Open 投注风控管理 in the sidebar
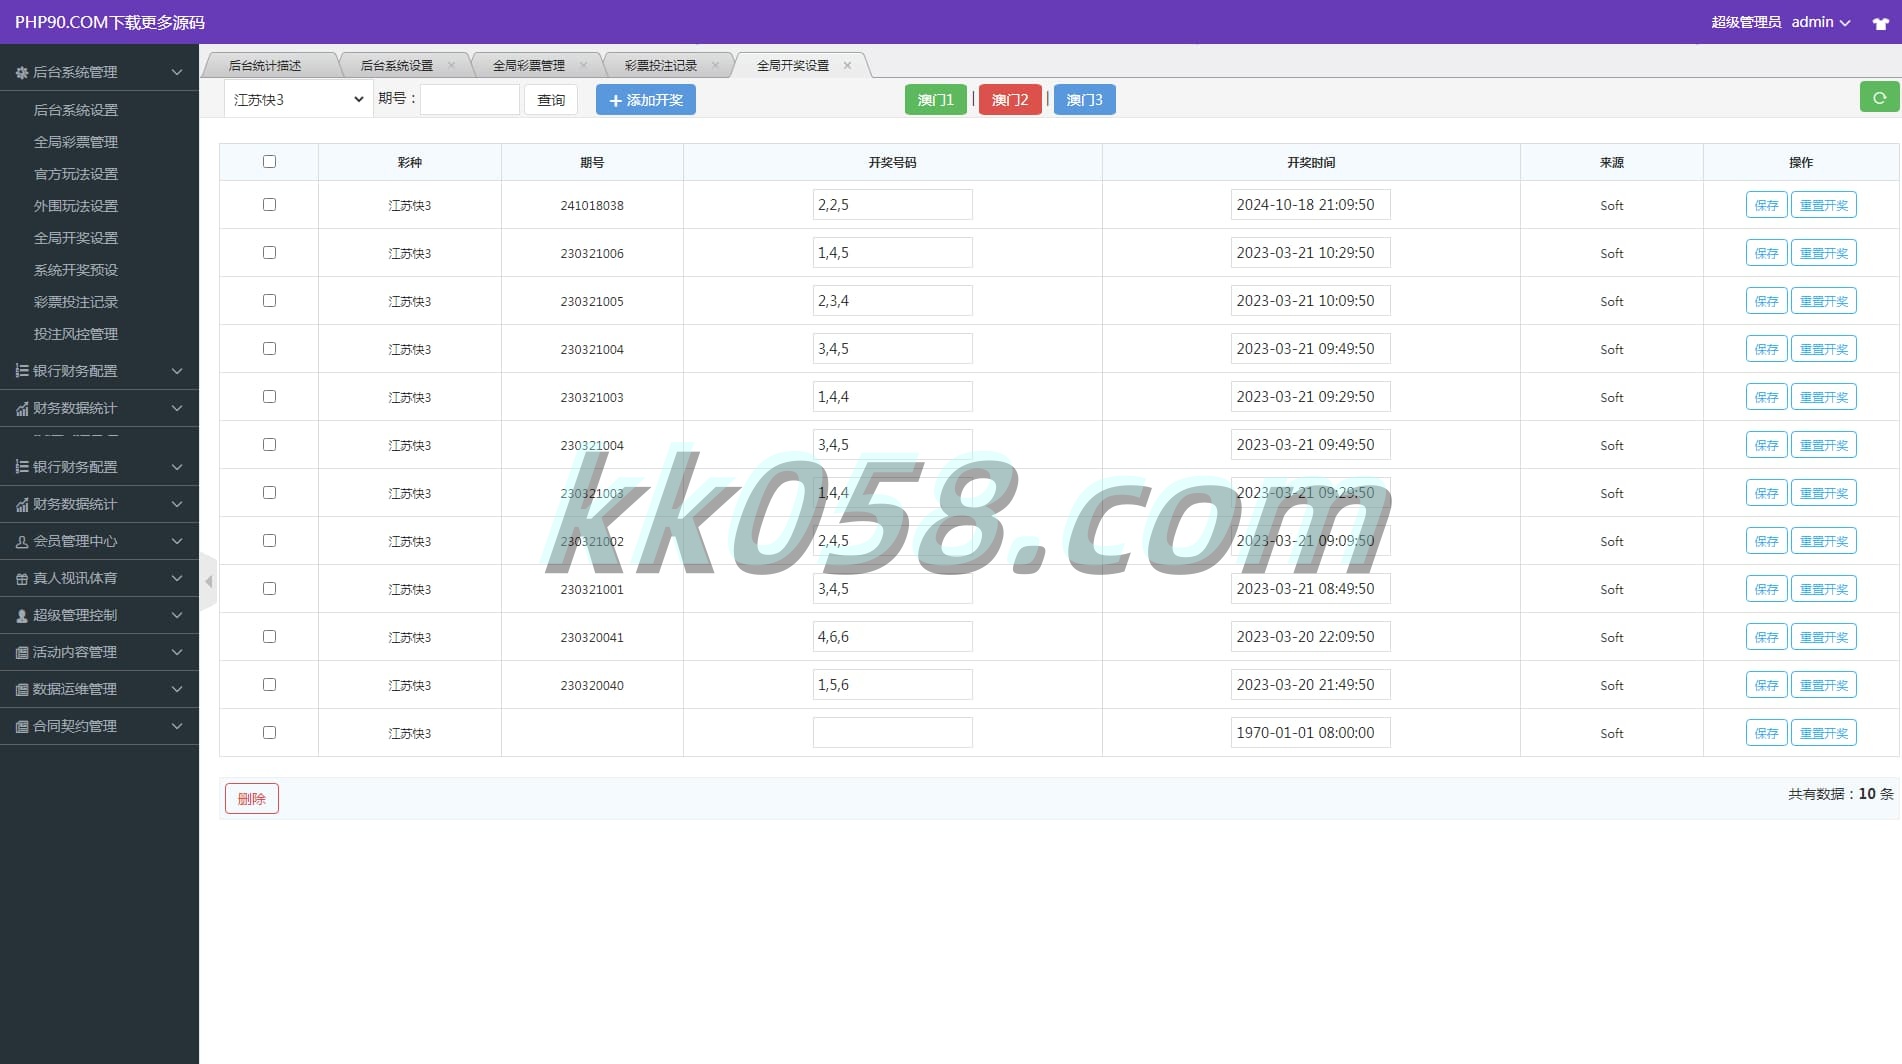This screenshot has height=1064, width=1902. point(76,334)
